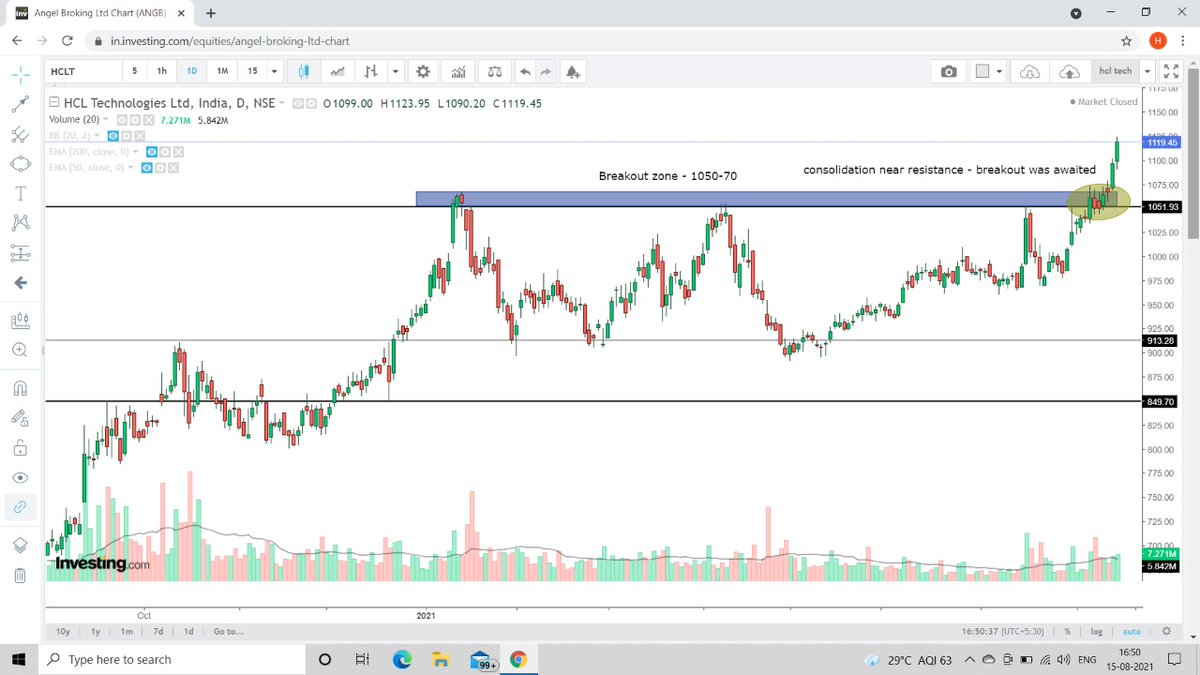Expand the interval dropdown arrow
1200x675 pixels.
tap(273, 72)
